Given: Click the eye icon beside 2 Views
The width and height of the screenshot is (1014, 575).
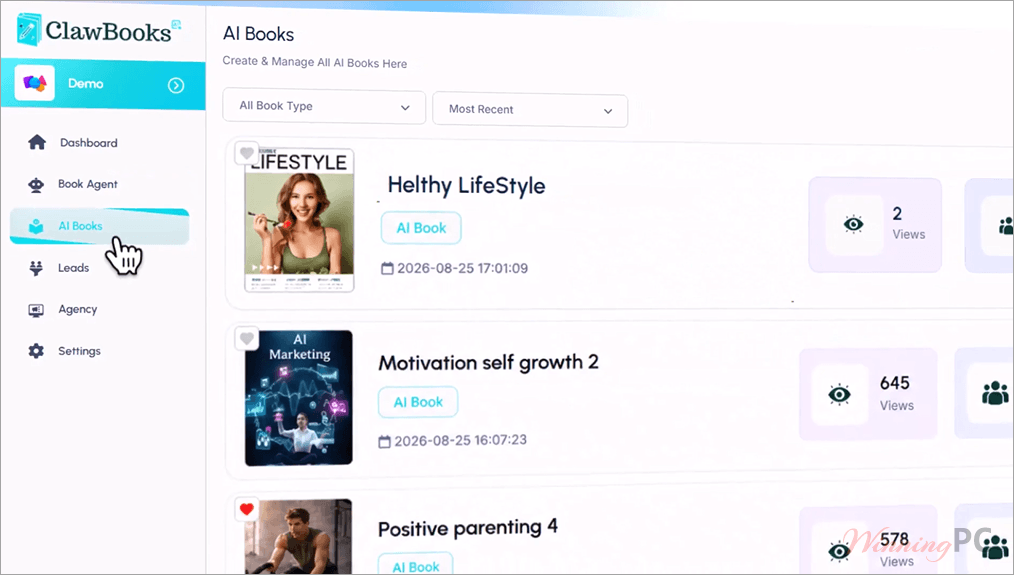Looking at the screenshot, I should tap(854, 224).
